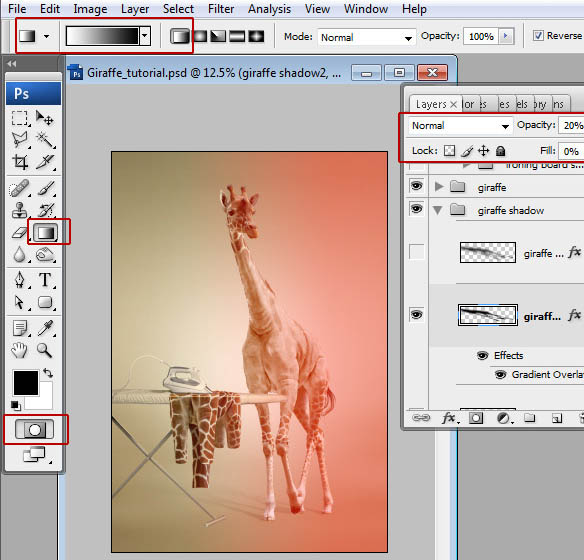Screen dimensions: 584x560
Task: Collapse the giraffe shadow group
Action: [438, 210]
